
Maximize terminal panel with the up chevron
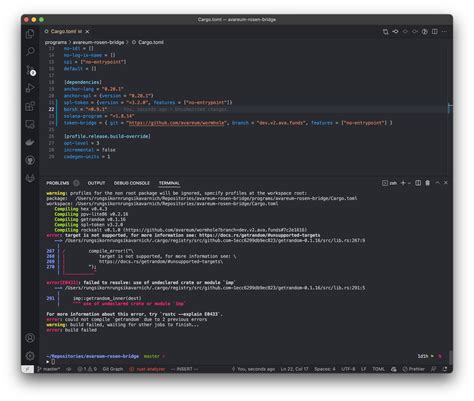point(437,183)
